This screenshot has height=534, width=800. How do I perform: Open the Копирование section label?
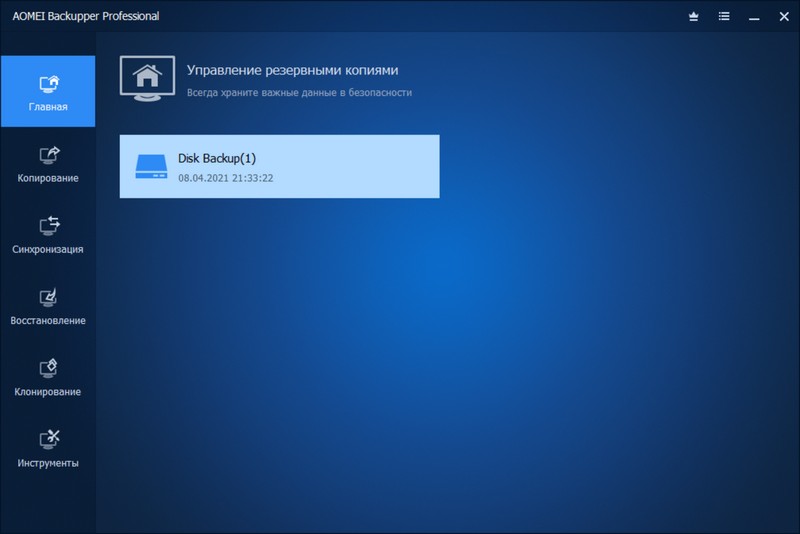pos(48,178)
